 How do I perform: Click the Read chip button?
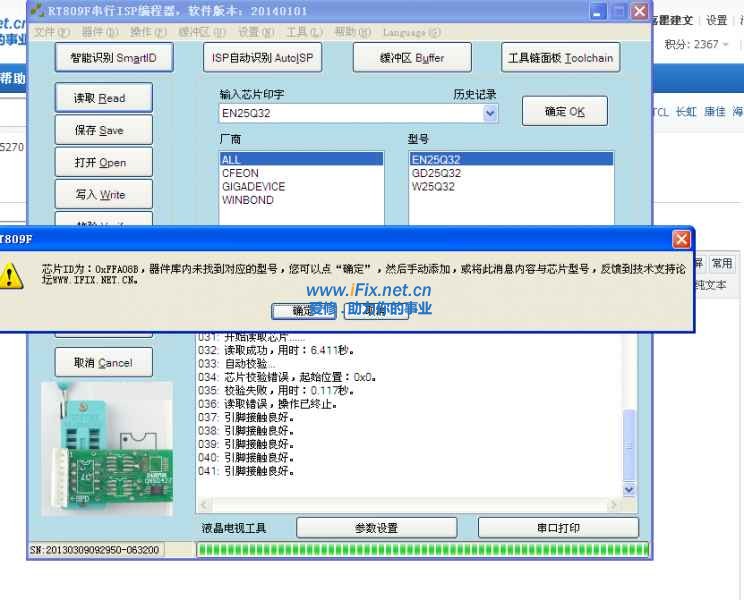[x=105, y=98]
